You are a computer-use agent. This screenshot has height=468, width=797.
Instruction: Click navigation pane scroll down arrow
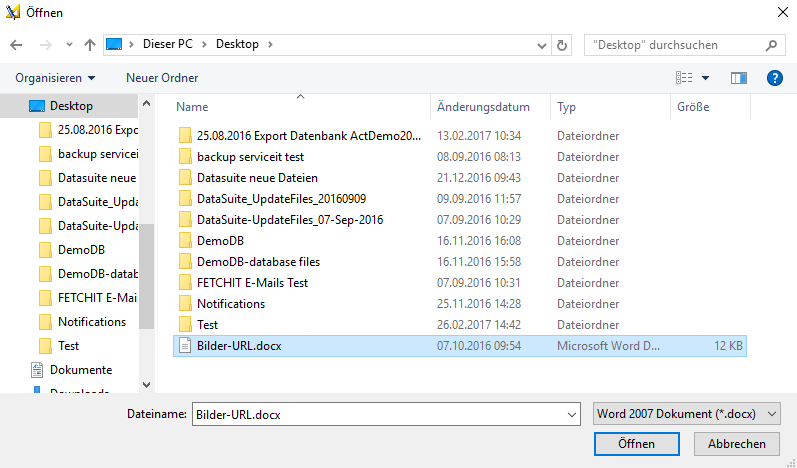(x=146, y=385)
